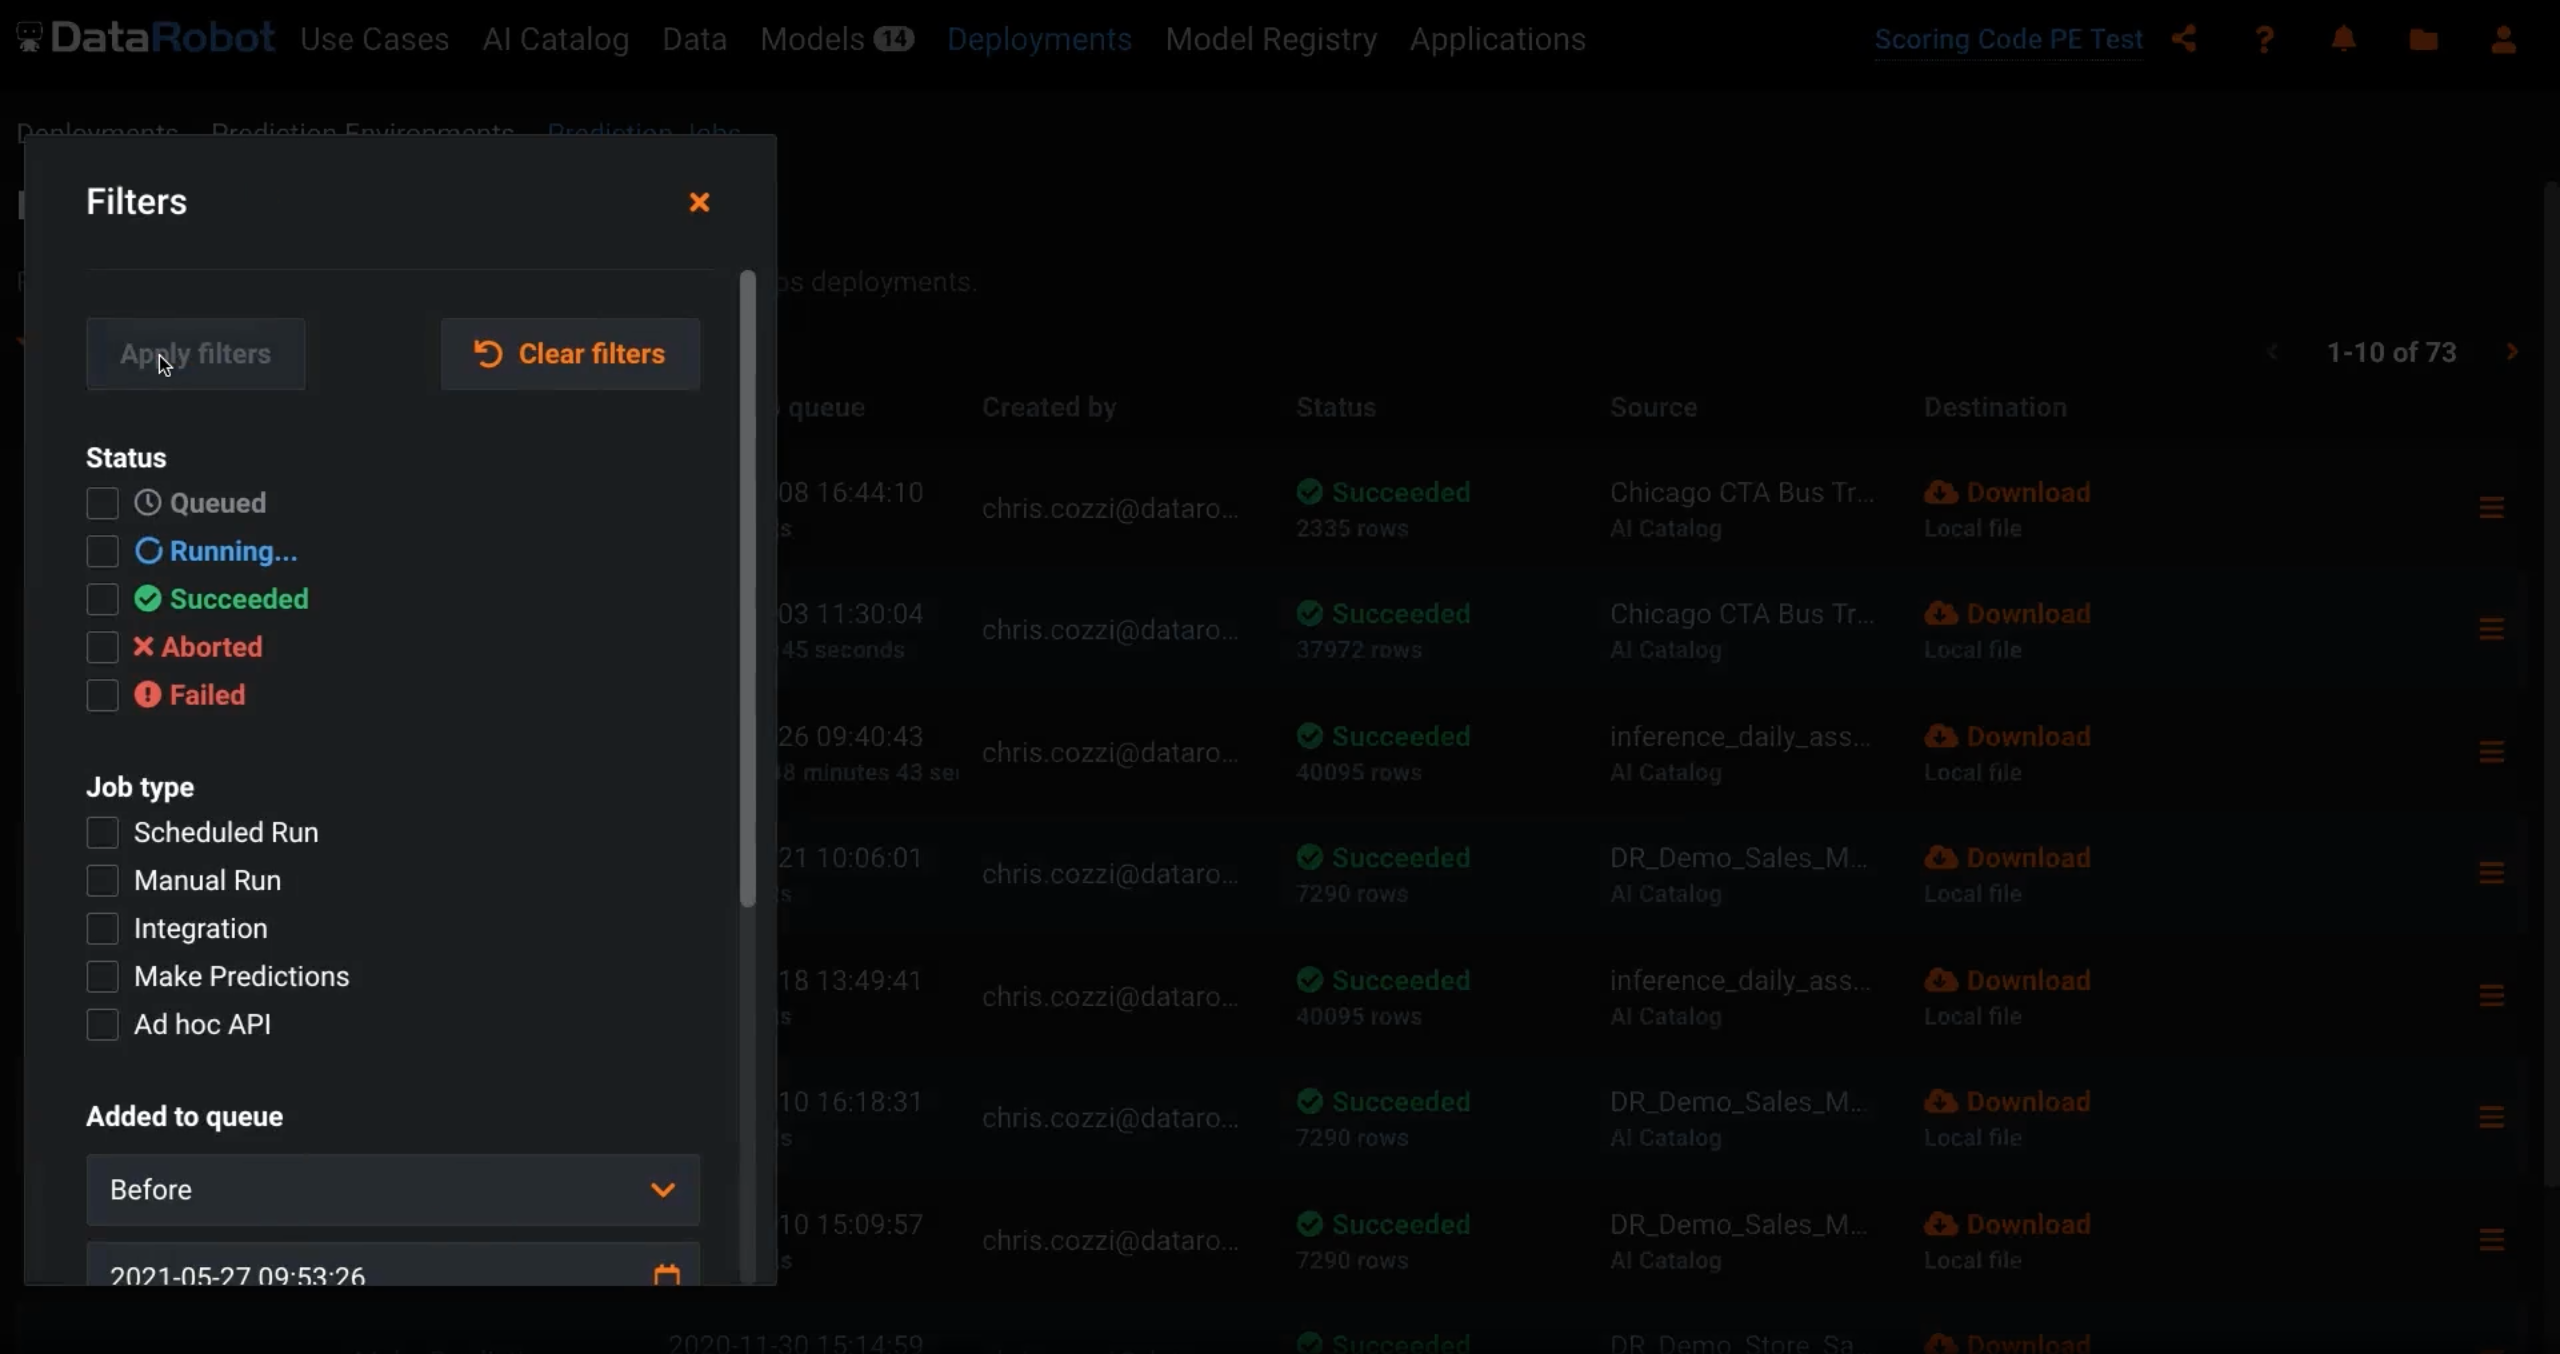Click the share icon in the top bar
2560x1354 pixels.
coord(2184,39)
